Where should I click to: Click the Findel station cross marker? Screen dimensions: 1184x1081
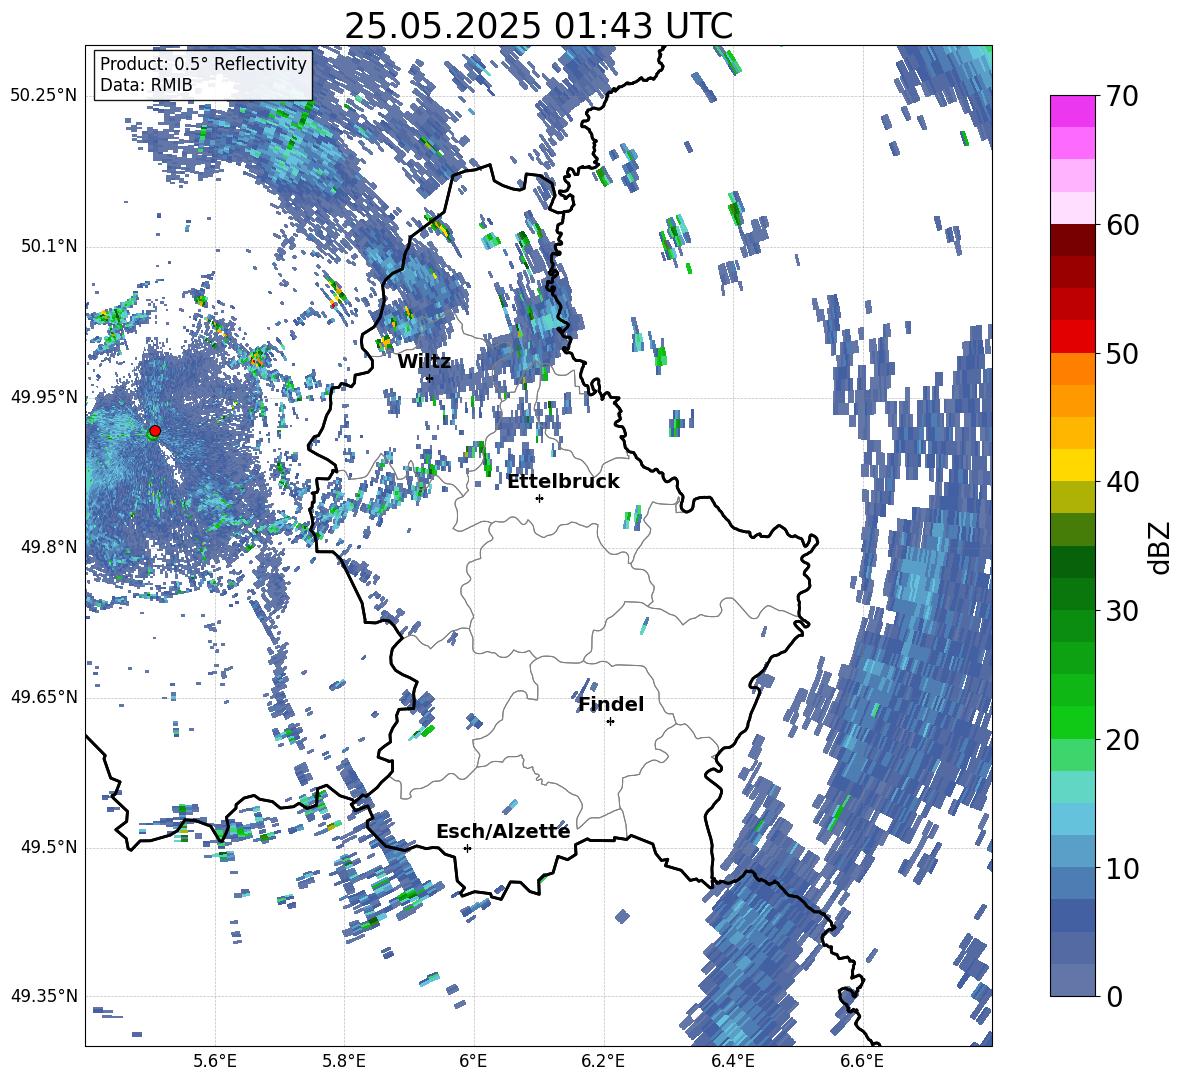coord(610,722)
